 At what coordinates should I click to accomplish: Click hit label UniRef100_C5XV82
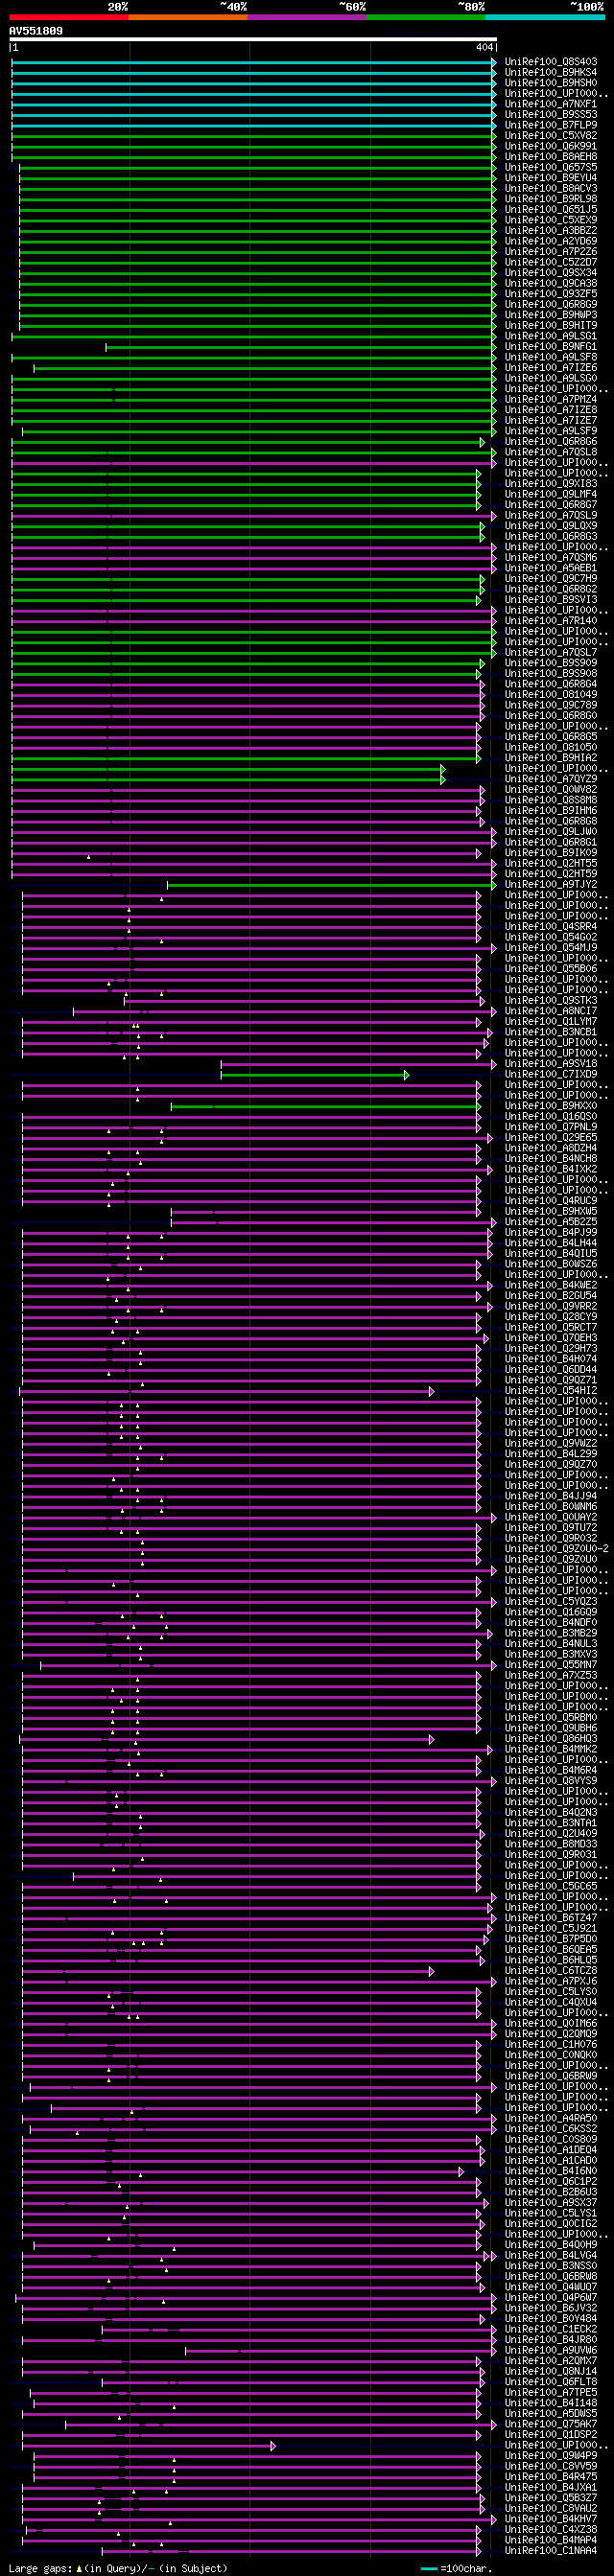point(551,135)
